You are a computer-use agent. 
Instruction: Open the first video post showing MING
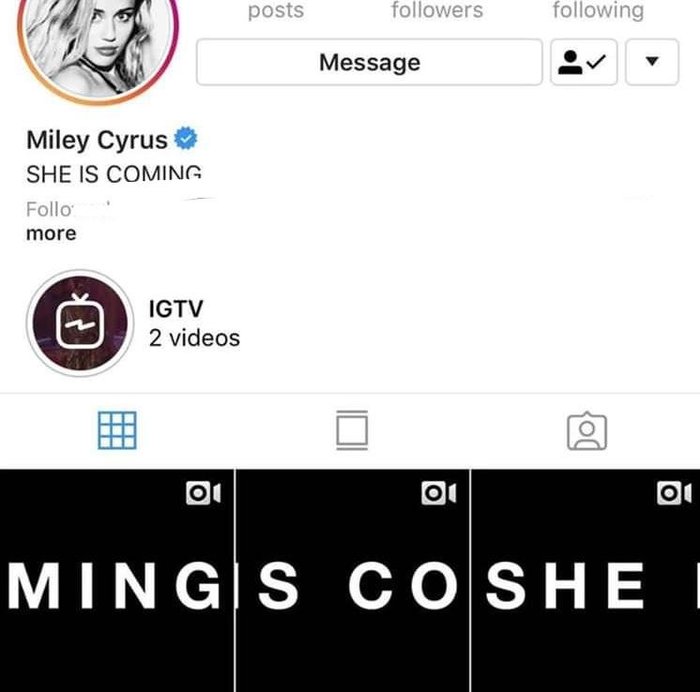pos(117,580)
